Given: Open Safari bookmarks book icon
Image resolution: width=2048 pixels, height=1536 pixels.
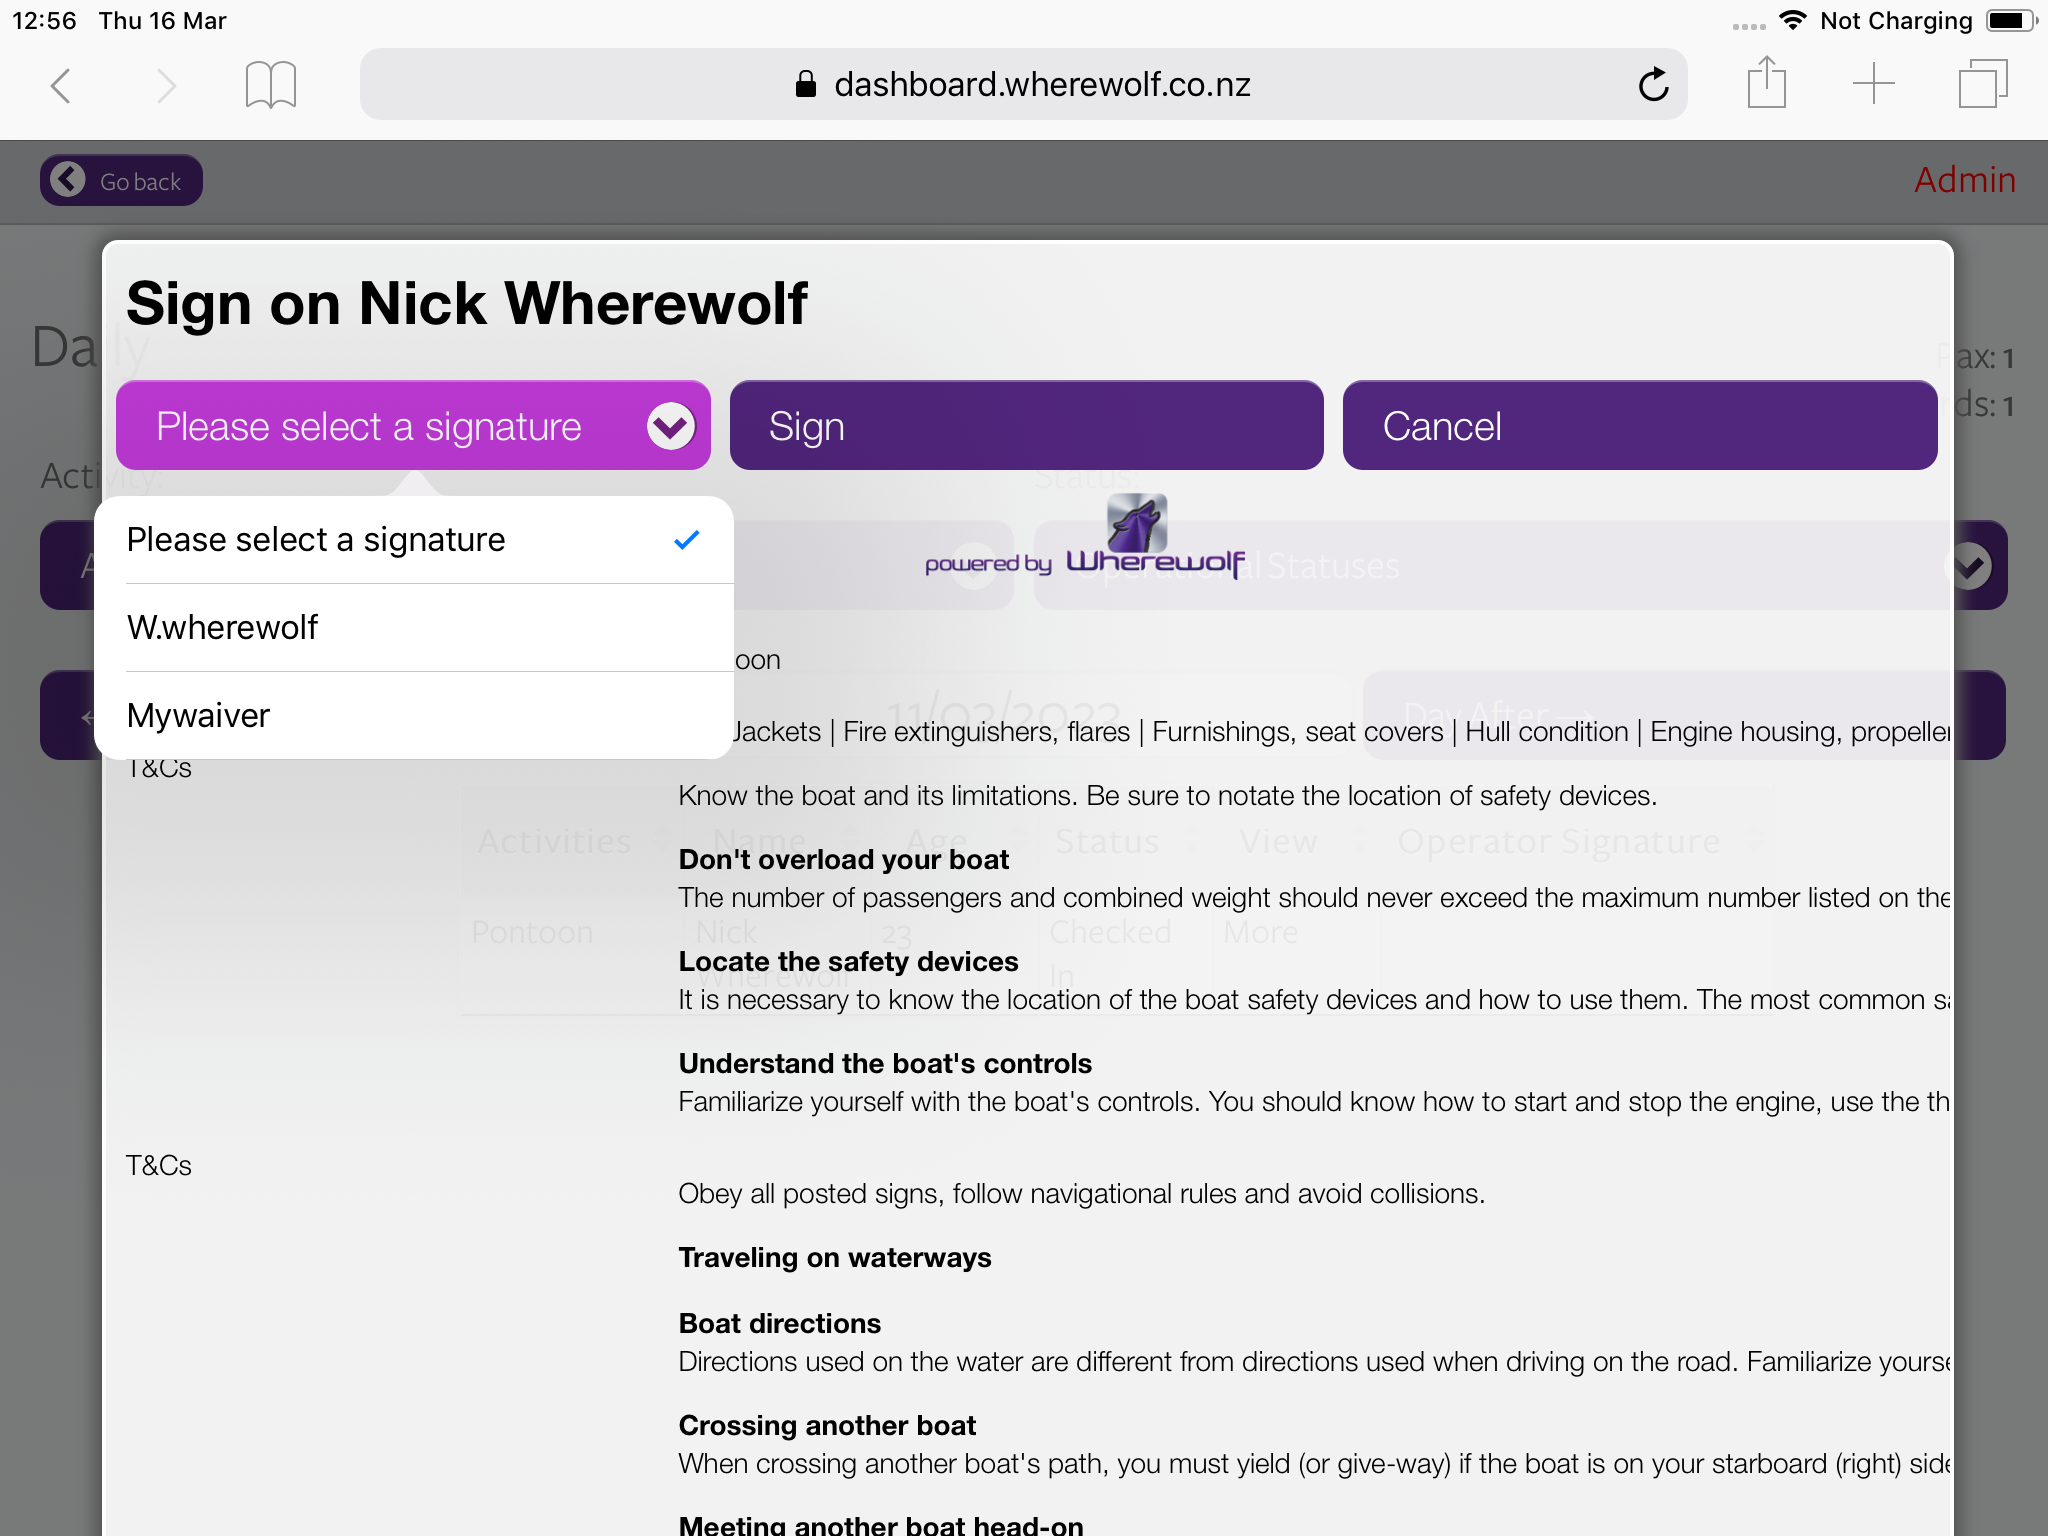Looking at the screenshot, I should 271,84.
